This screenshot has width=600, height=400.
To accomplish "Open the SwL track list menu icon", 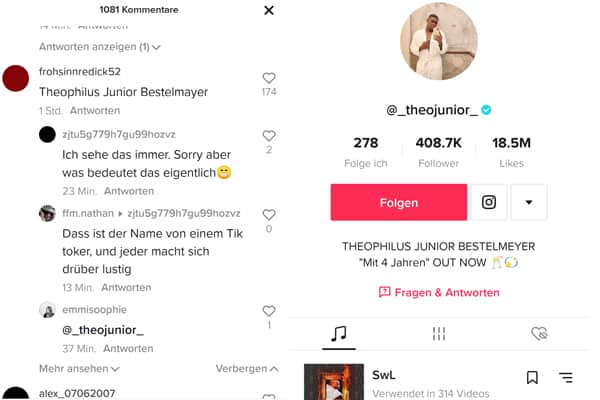I will point(566,377).
